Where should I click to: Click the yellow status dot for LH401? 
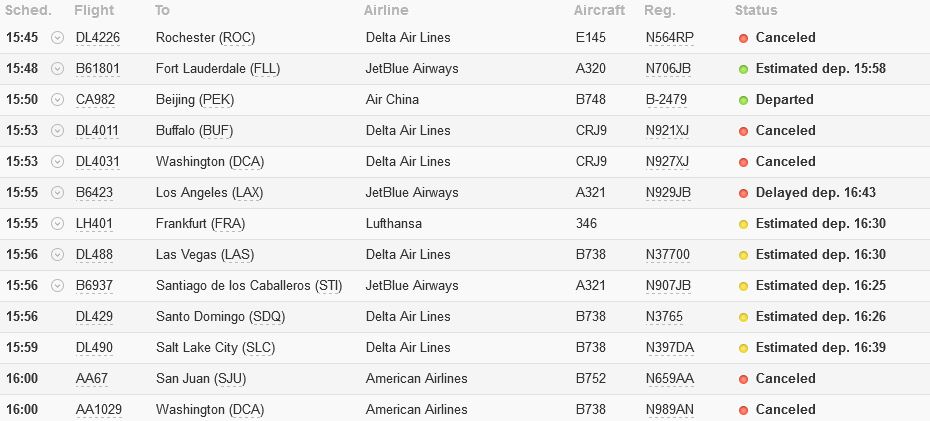click(743, 224)
